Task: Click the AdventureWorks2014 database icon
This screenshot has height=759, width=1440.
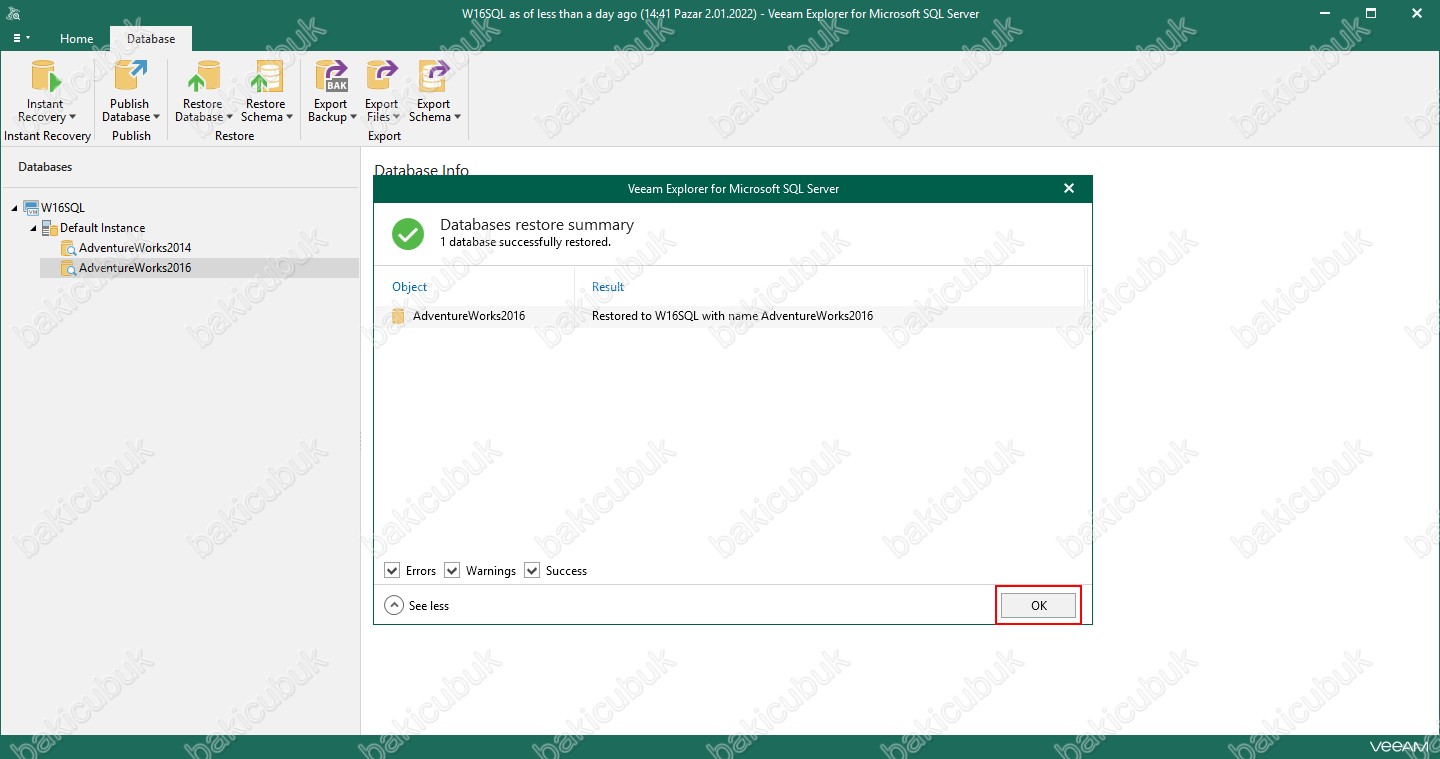Action: (69, 248)
